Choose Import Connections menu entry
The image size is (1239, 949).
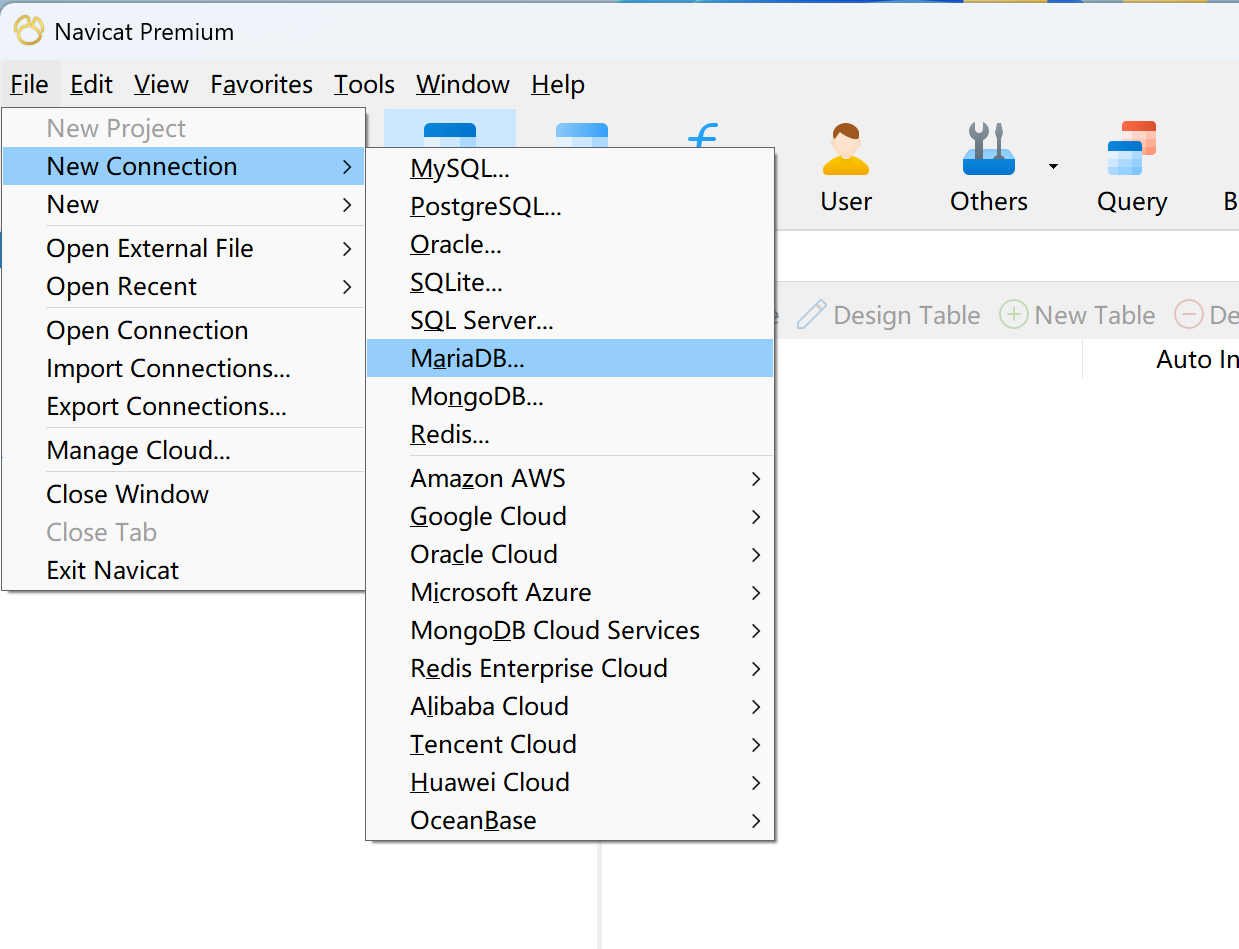(184, 368)
